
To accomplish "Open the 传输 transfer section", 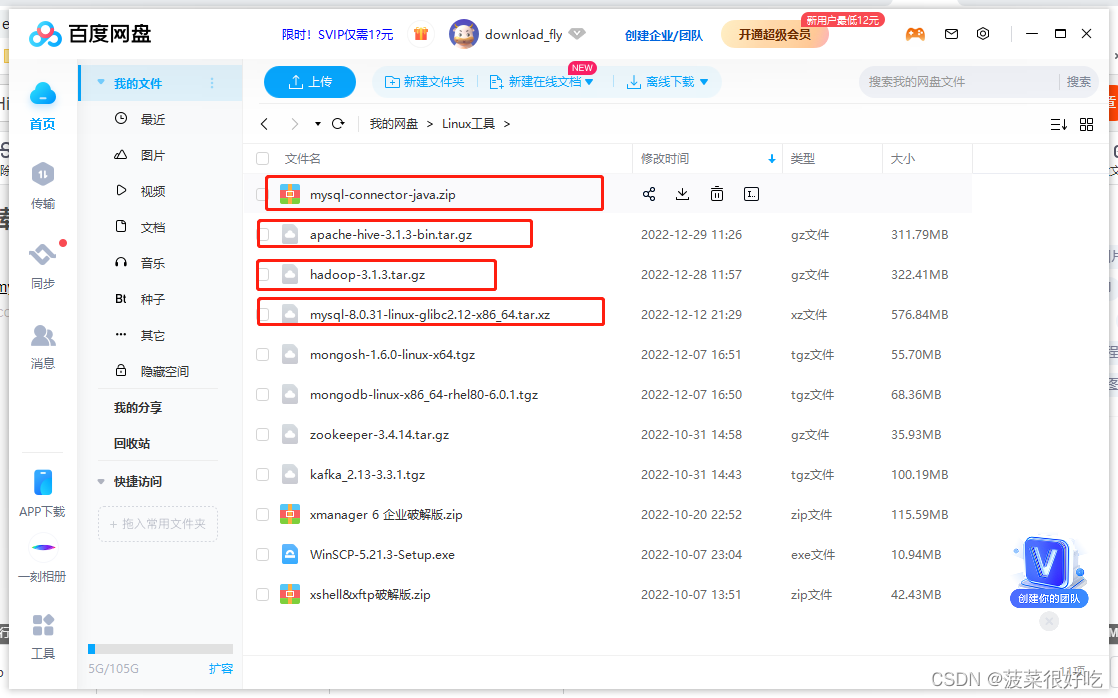I will click(x=43, y=185).
